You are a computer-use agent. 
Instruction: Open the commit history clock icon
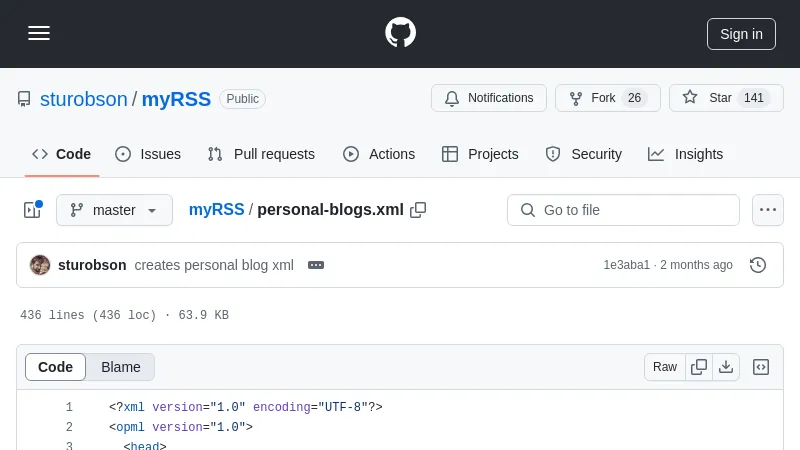(x=758, y=265)
